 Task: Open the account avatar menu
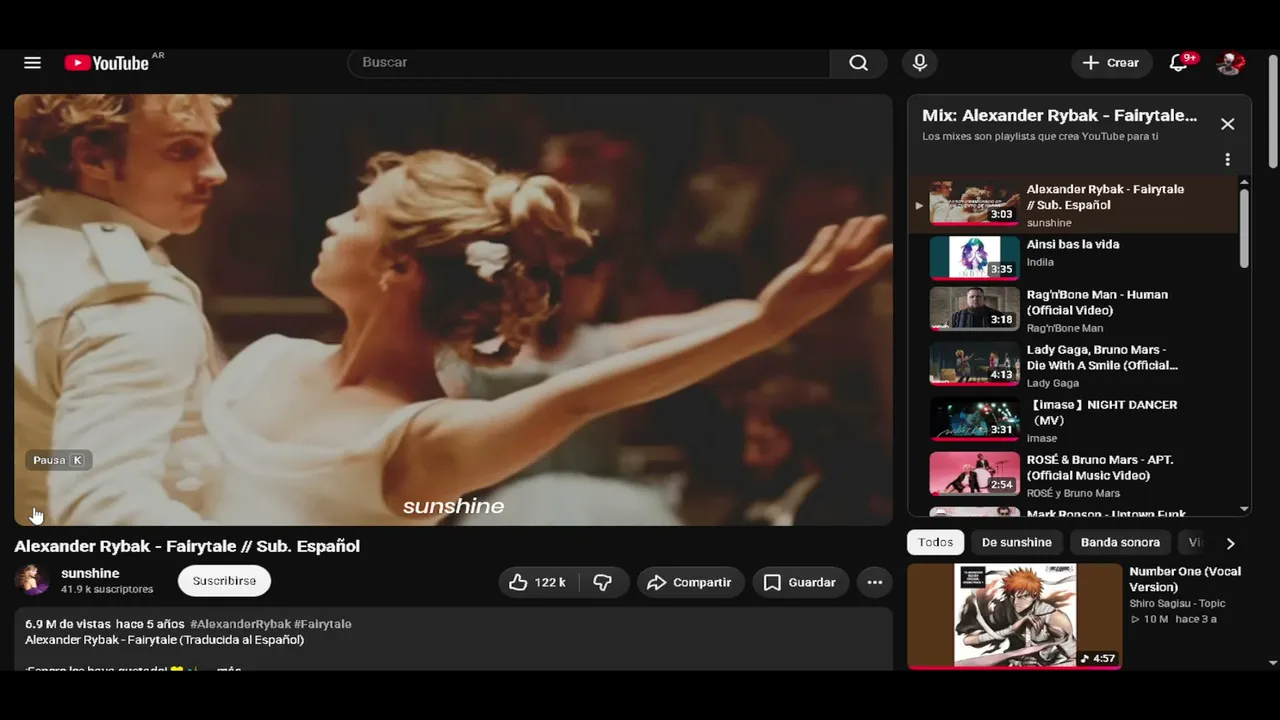(1230, 63)
